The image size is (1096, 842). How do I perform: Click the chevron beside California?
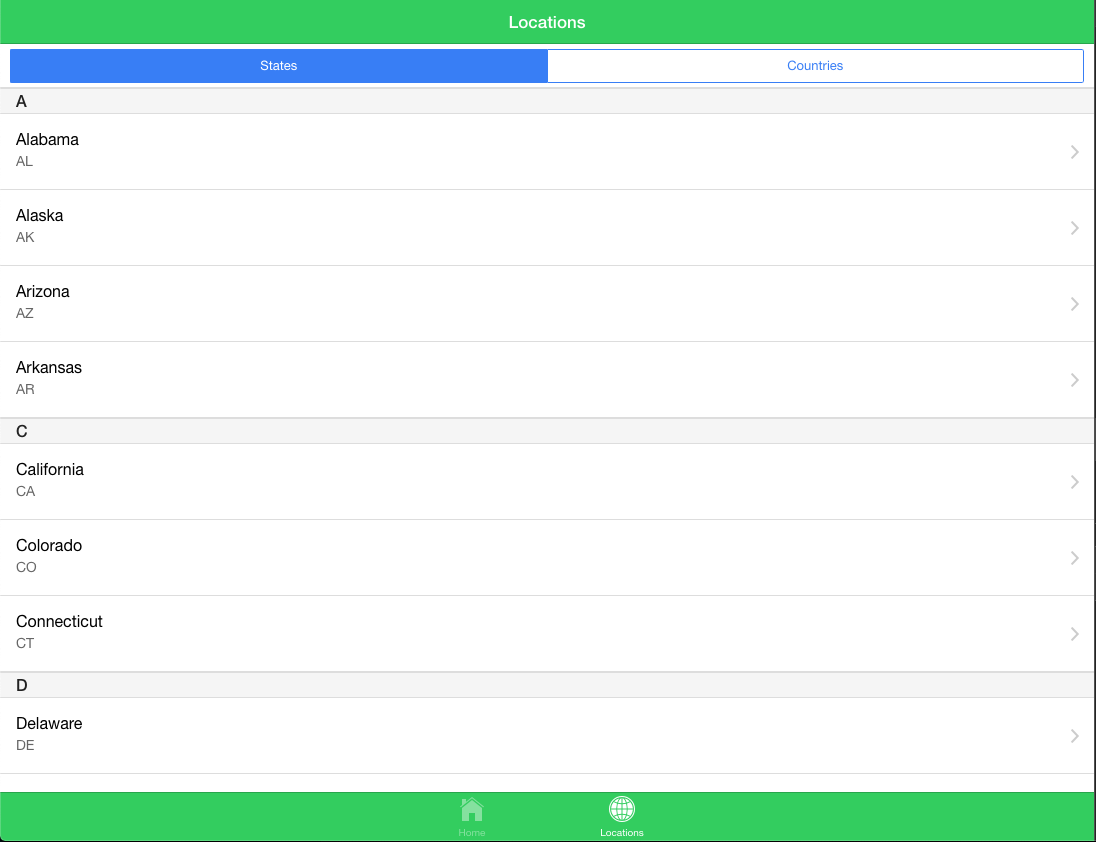pyautogui.click(x=1075, y=482)
